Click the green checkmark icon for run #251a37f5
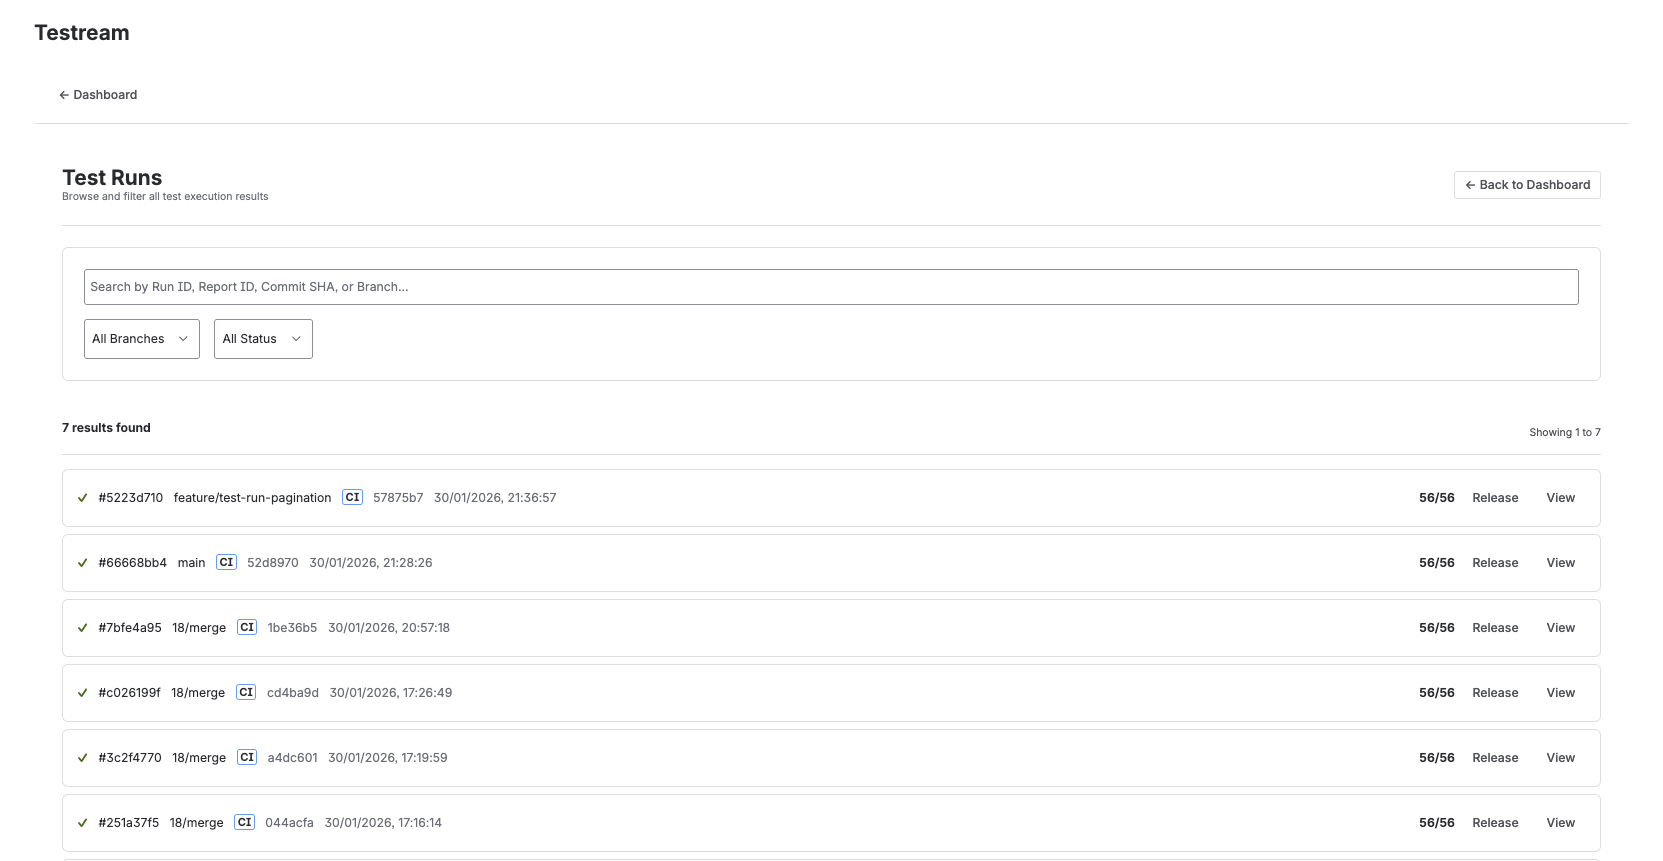The image size is (1663, 861). click(83, 823)
